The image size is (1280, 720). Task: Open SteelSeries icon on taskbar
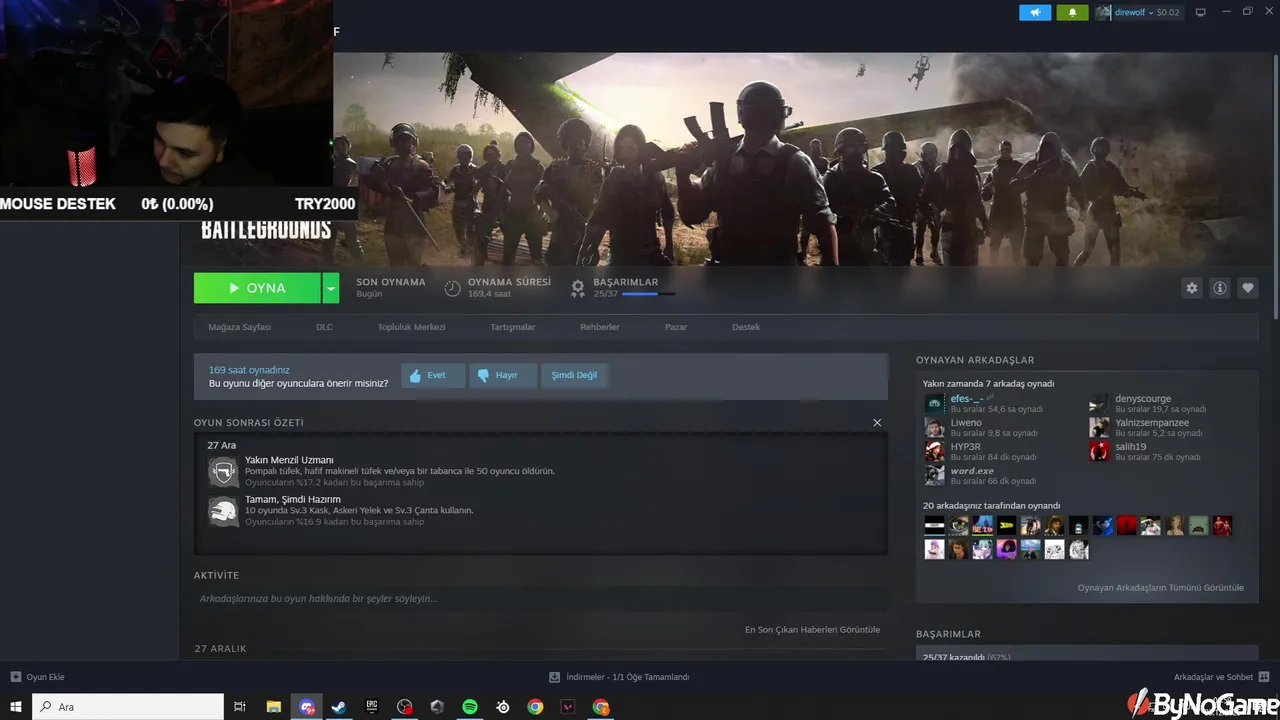[503, 707]
